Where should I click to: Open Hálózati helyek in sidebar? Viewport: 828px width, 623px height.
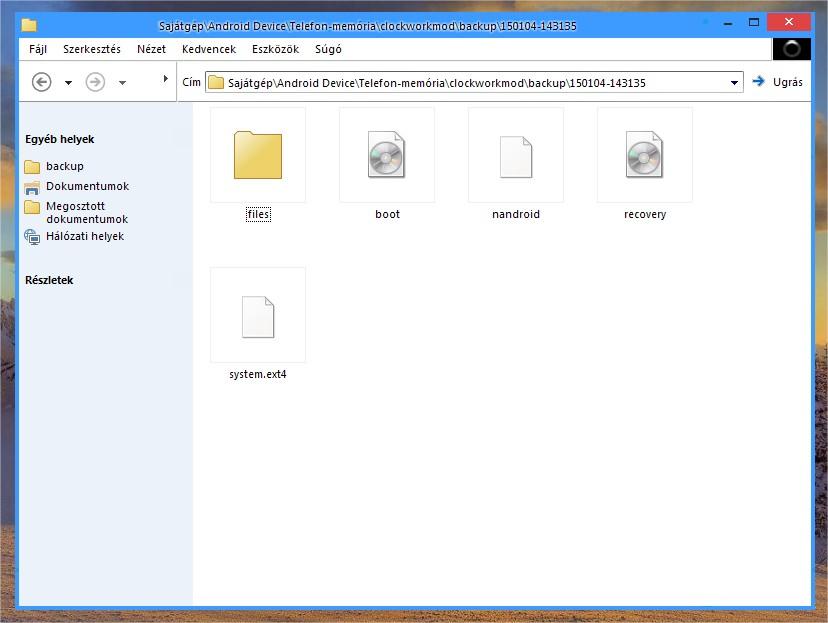(85, 236)
